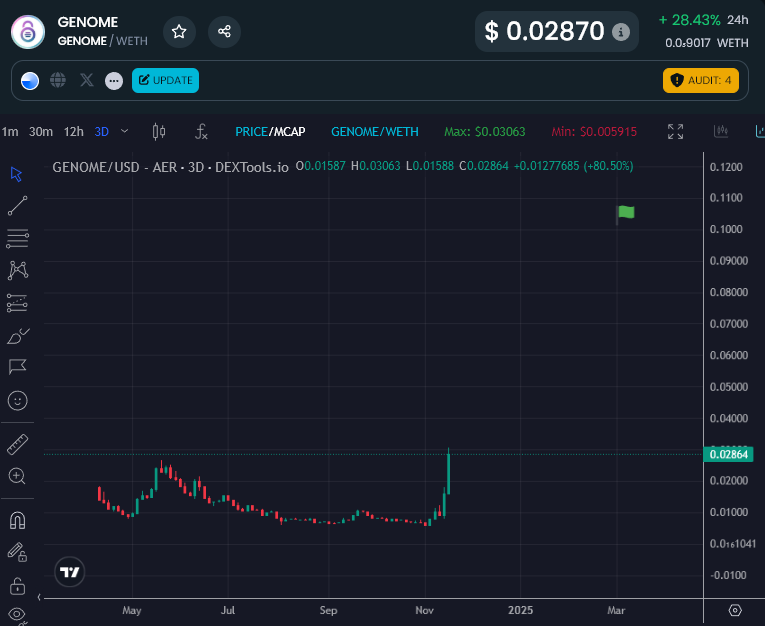Select the brush drawing tool
This screenshot has height=626, width=765.
point(18,336)
